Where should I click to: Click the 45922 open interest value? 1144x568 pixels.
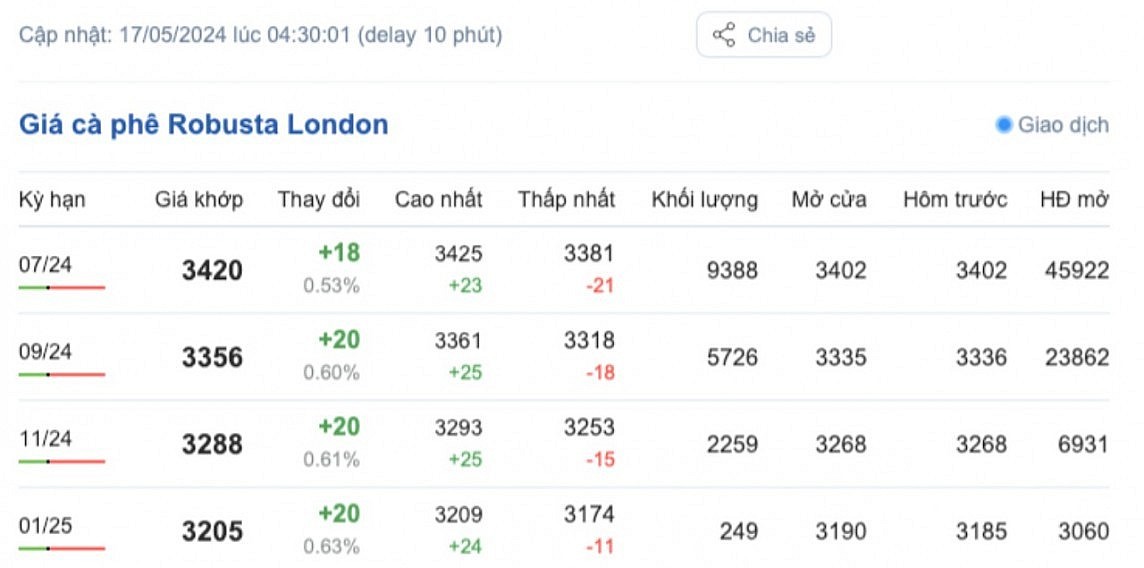coord(1077,270)
